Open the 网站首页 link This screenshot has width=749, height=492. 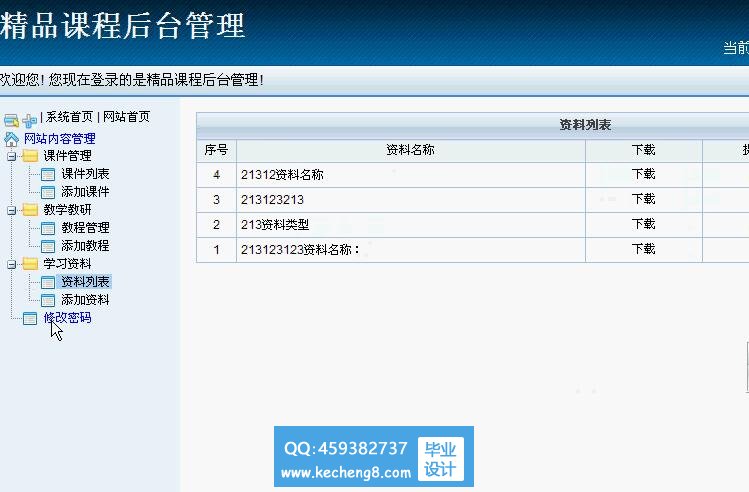click(x=127, y=117)
